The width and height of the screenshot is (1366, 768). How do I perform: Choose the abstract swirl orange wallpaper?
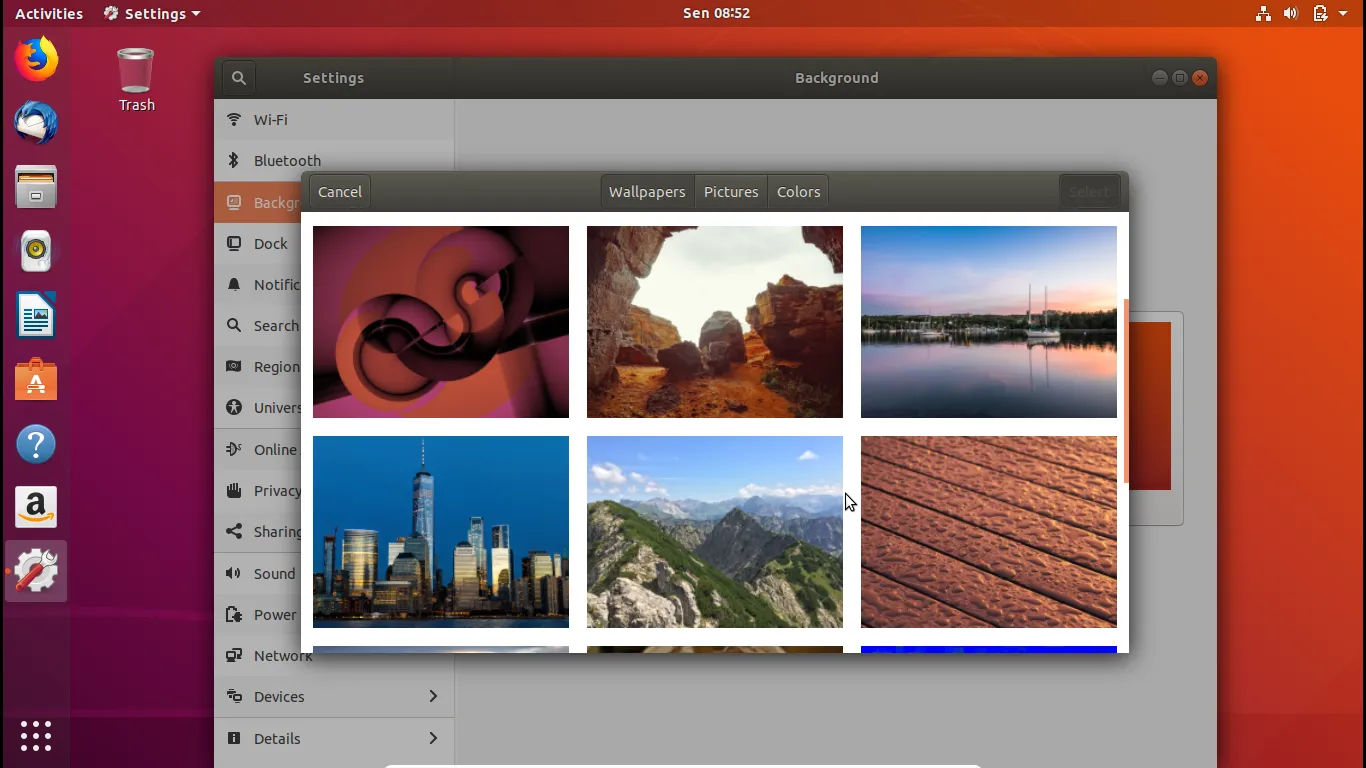(441, 322)
